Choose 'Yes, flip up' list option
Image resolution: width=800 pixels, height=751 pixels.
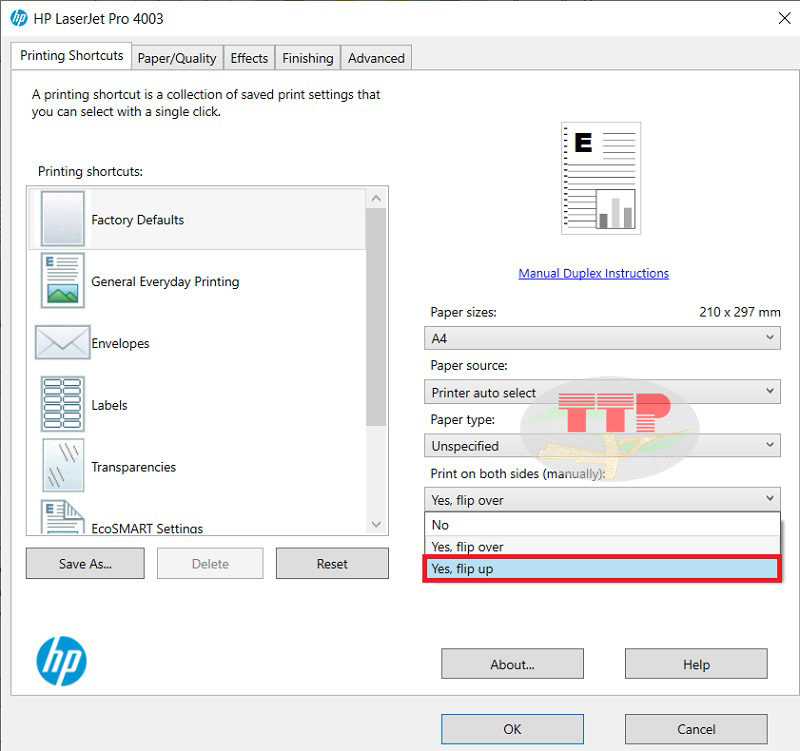602,568
